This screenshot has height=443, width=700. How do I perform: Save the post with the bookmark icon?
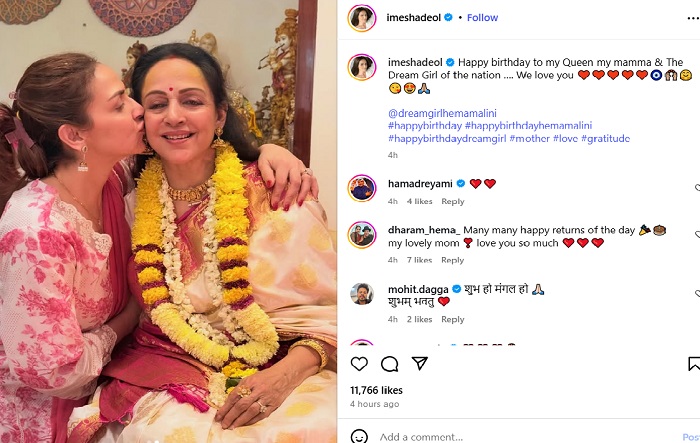click(x=694, y=364)
